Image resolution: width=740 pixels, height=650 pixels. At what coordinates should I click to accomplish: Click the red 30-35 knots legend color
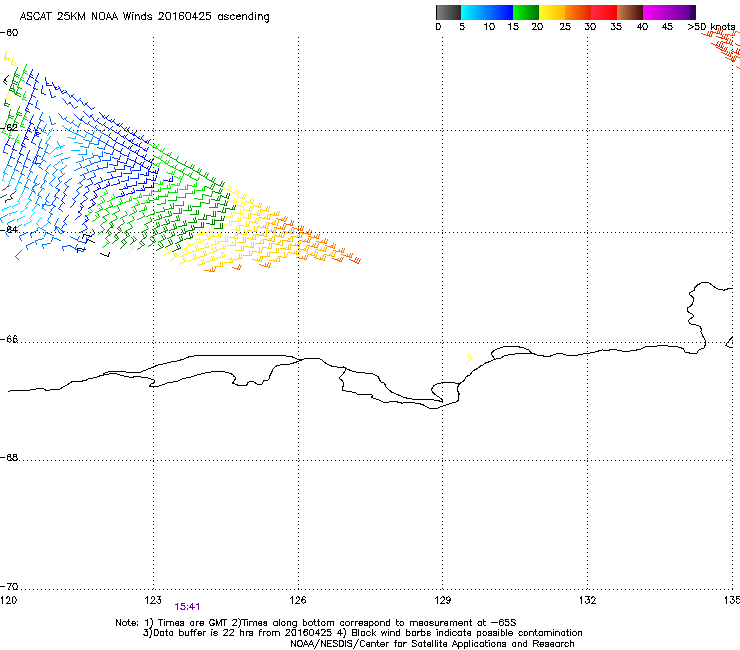point(604,12)
